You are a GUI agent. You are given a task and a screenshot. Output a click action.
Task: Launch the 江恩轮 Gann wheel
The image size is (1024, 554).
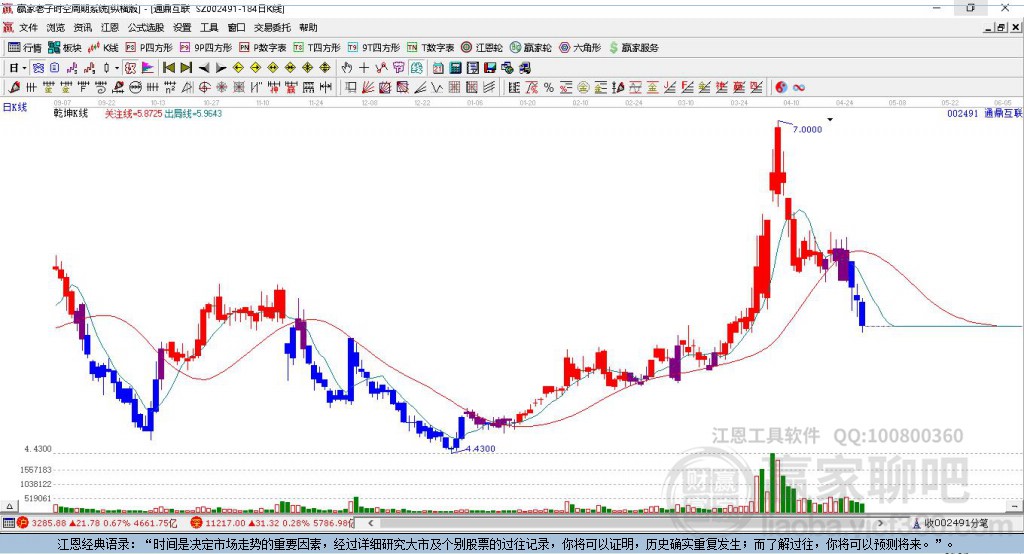tap(482, 48)
